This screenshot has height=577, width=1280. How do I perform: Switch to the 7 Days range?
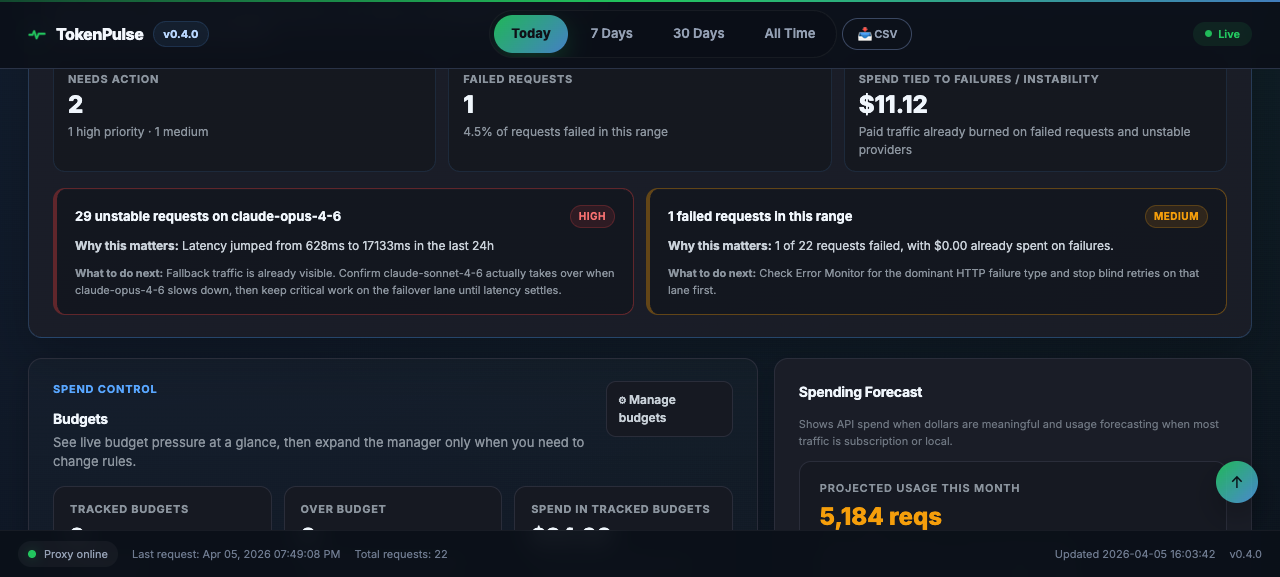pos(611,33)
